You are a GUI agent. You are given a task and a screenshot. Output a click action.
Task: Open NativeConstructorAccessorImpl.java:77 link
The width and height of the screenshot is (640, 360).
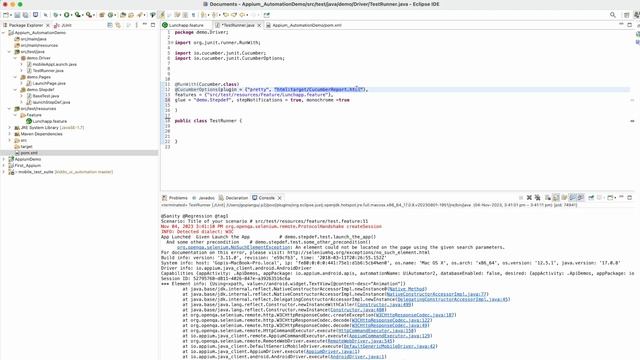tap(436, 294)
